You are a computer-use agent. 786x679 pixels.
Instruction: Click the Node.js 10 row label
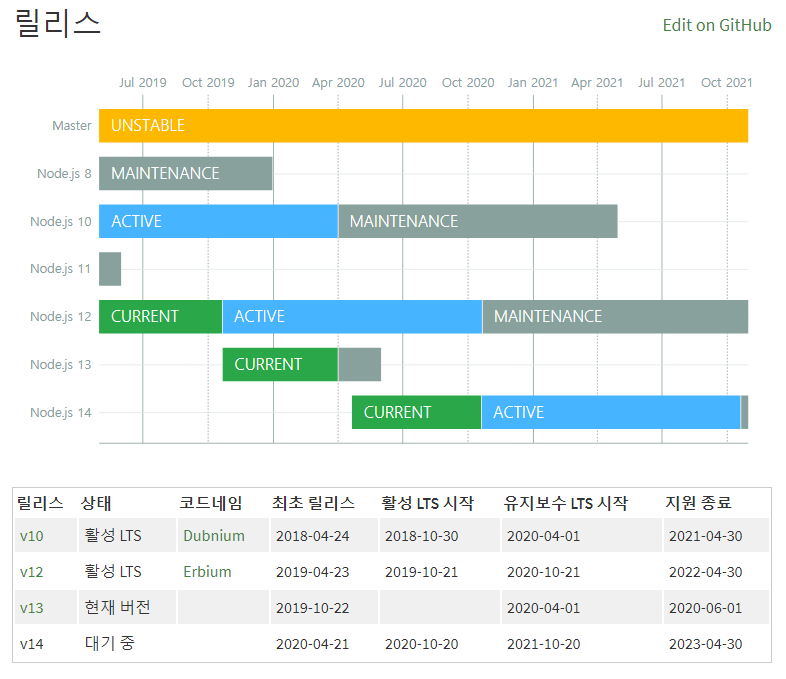pyautogui.click(x=61, y=221)
